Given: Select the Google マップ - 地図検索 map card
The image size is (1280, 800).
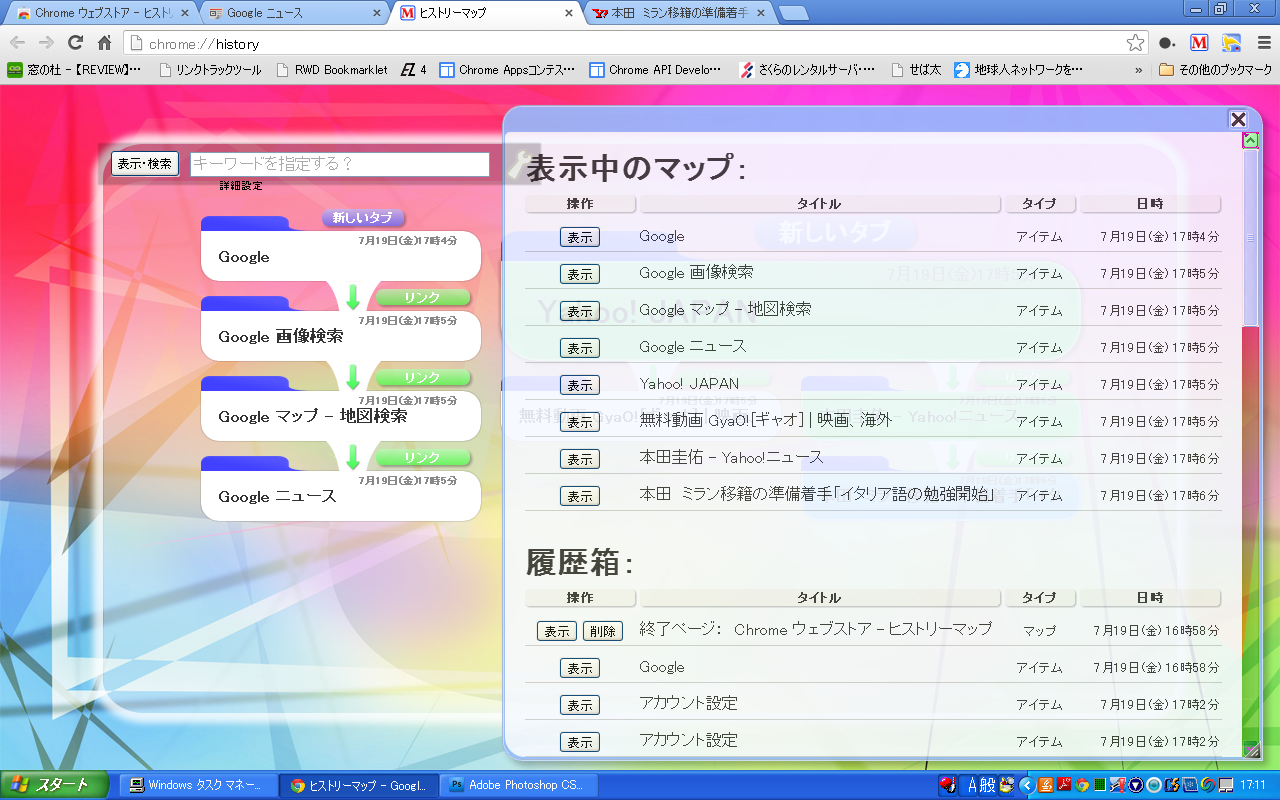Looking at the screenshot, I should tap(341, 416).
